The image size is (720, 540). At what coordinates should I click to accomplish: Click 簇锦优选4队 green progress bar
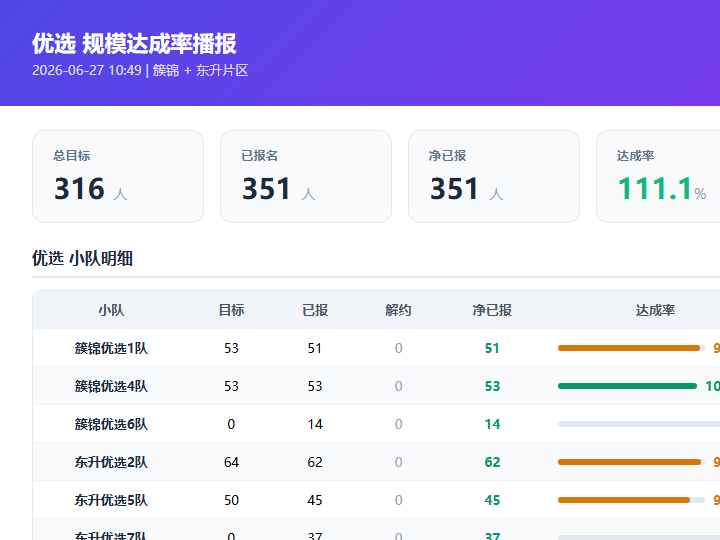pos(627,386)
